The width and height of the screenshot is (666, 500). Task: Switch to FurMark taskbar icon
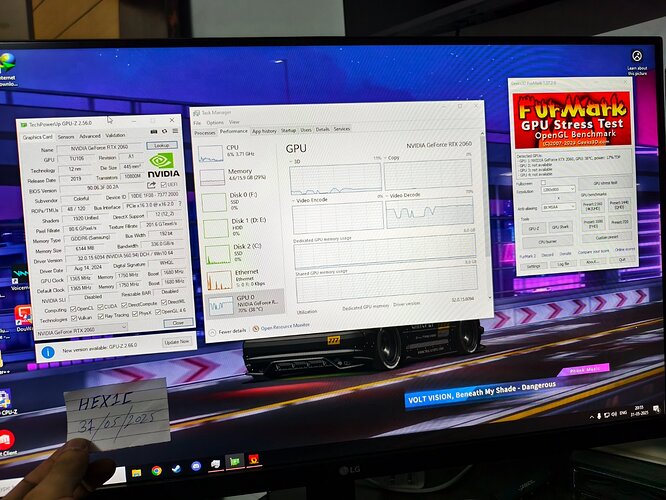(254, 459)
